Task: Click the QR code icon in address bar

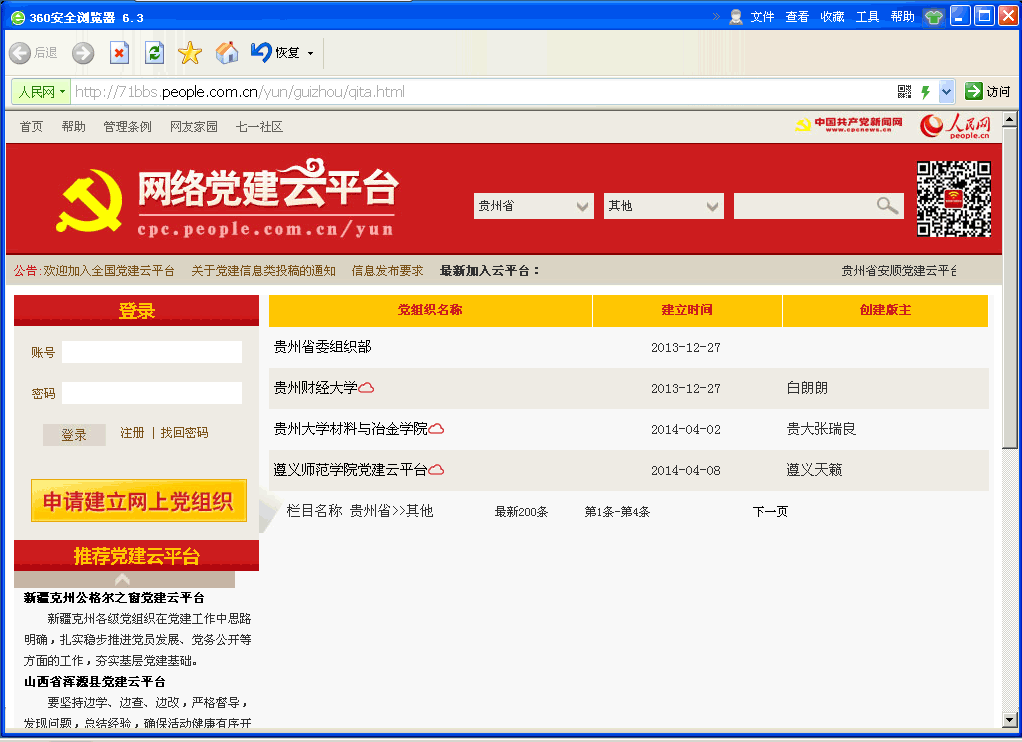Action: coord(904,92)
